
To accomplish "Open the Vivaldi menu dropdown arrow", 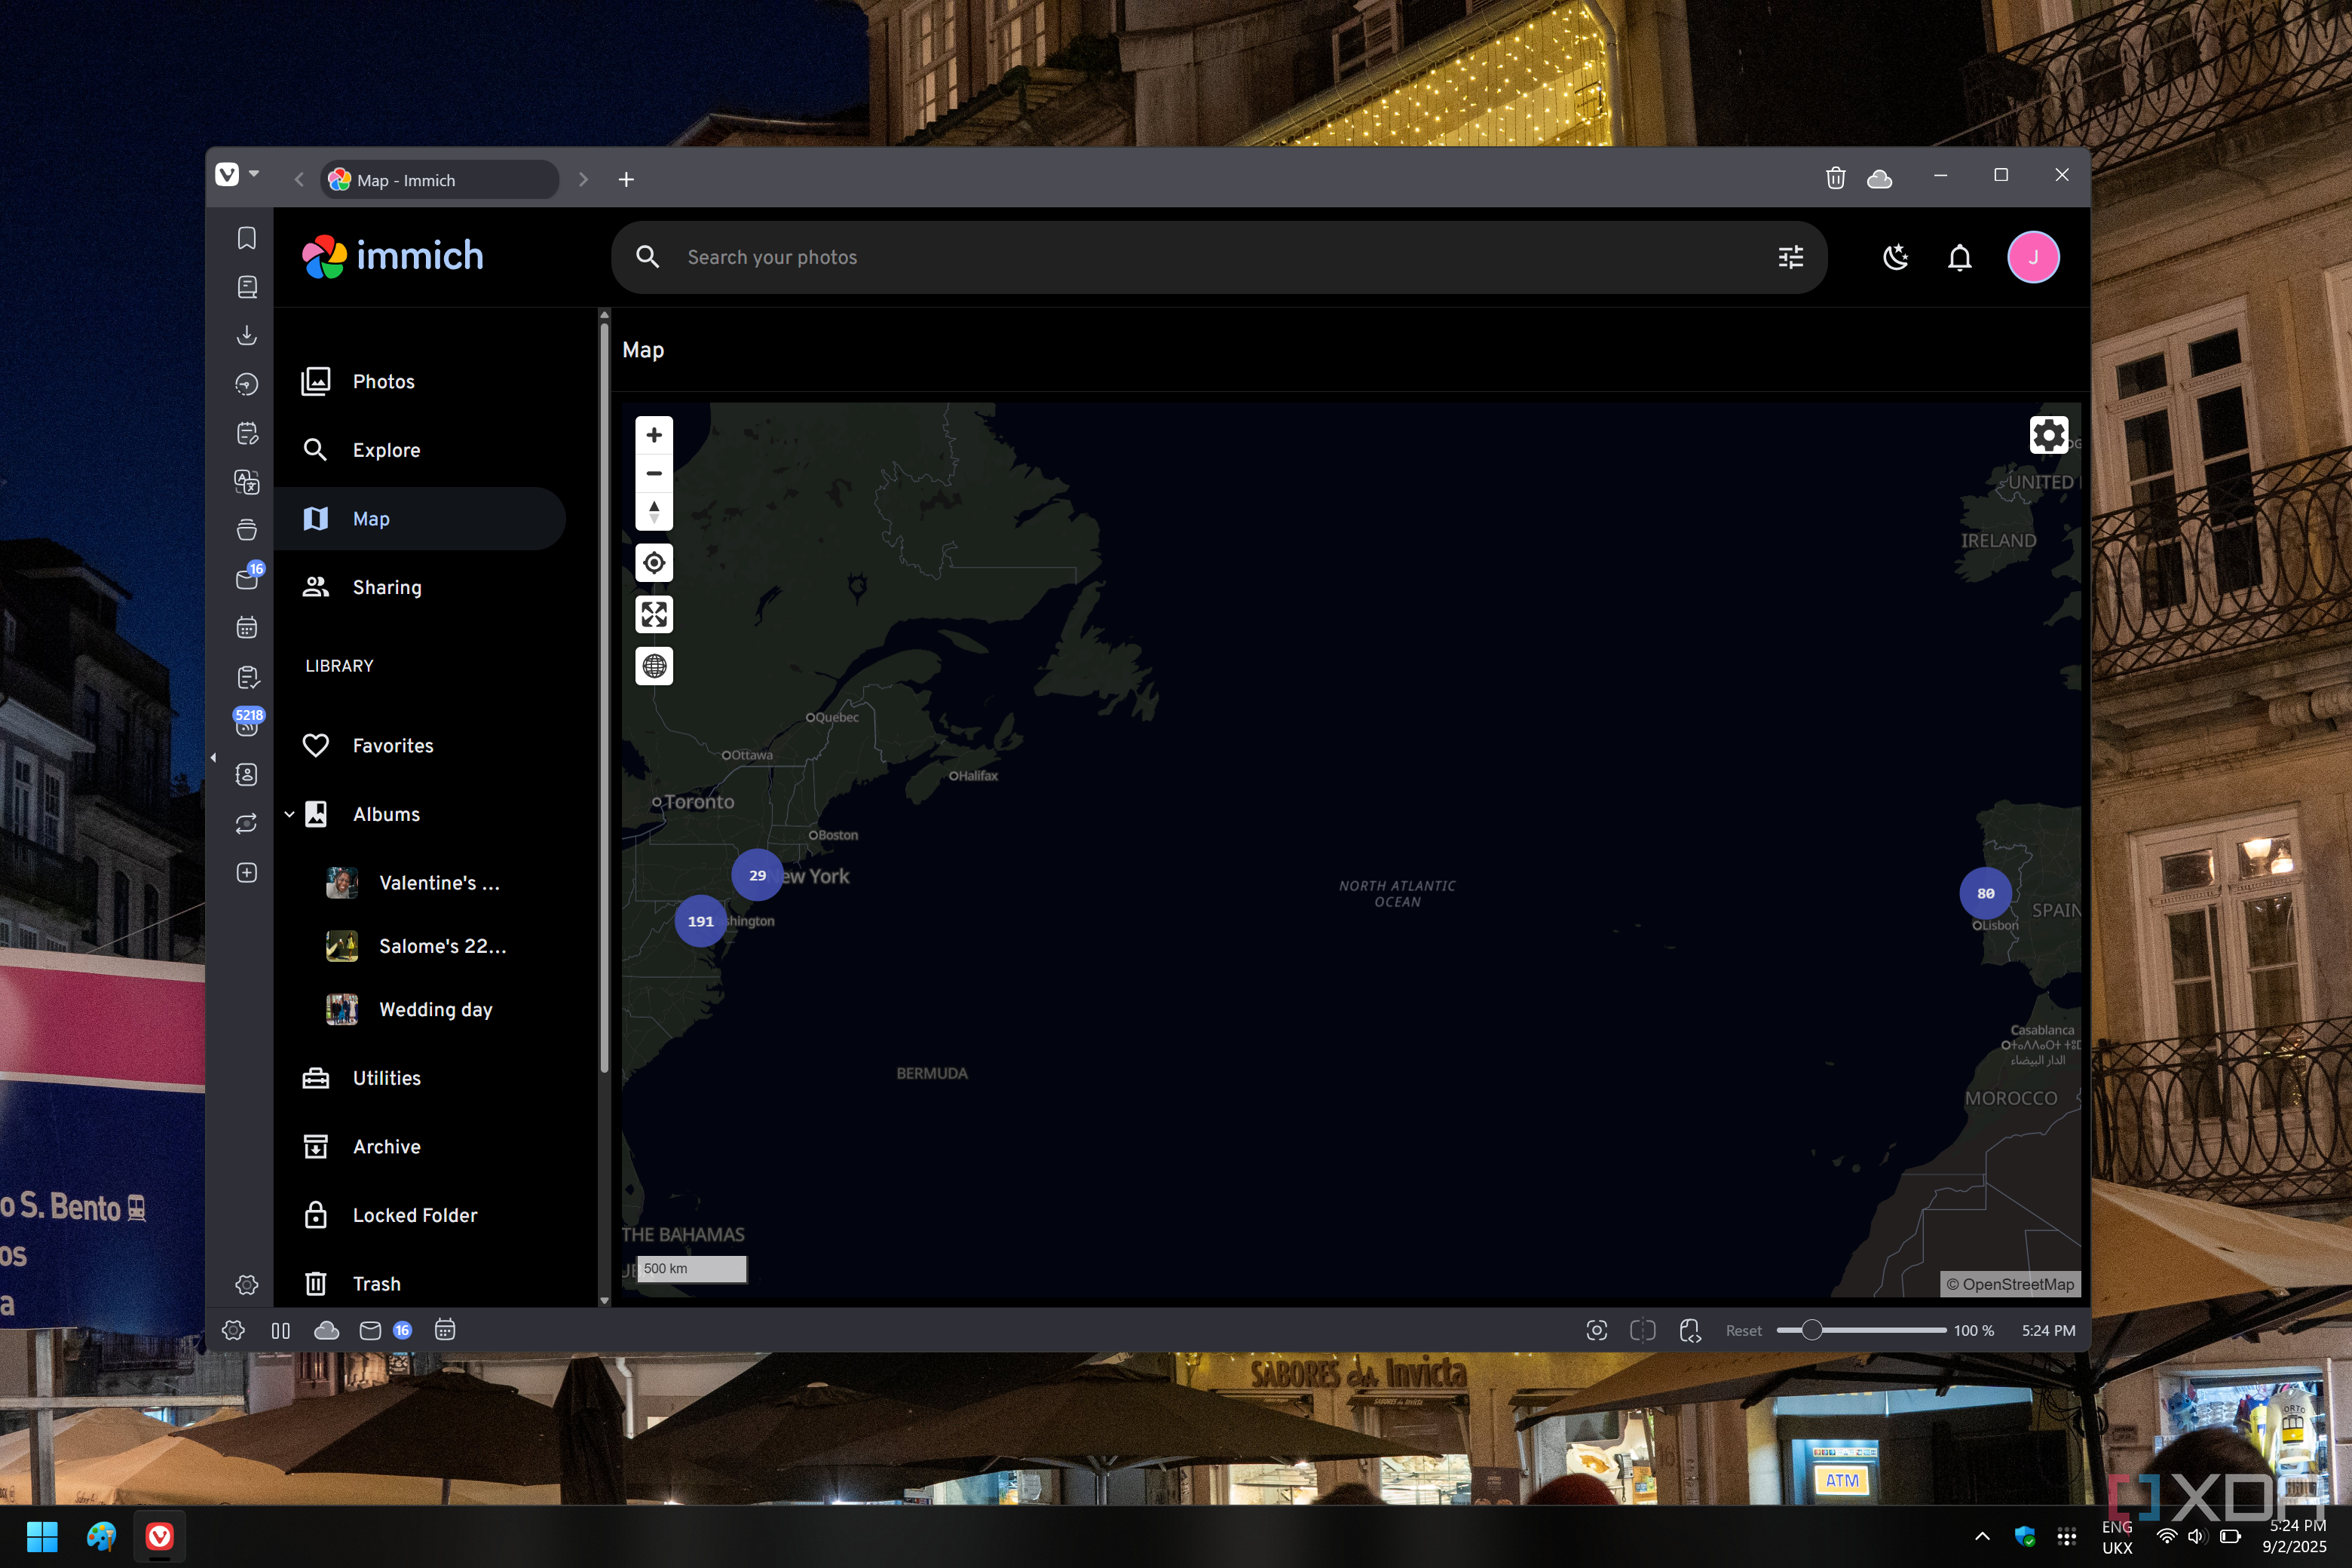I will click(x=254, y=175).
